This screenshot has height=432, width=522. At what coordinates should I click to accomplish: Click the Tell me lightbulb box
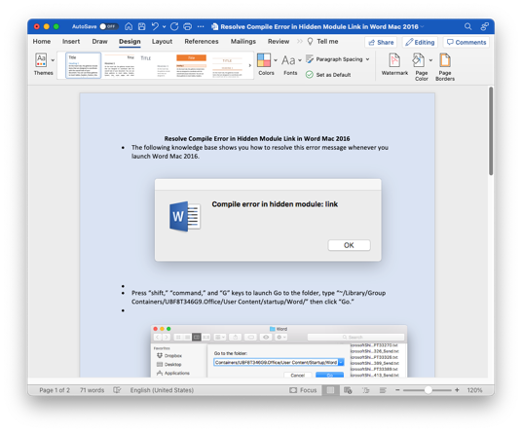click(322, 42)
